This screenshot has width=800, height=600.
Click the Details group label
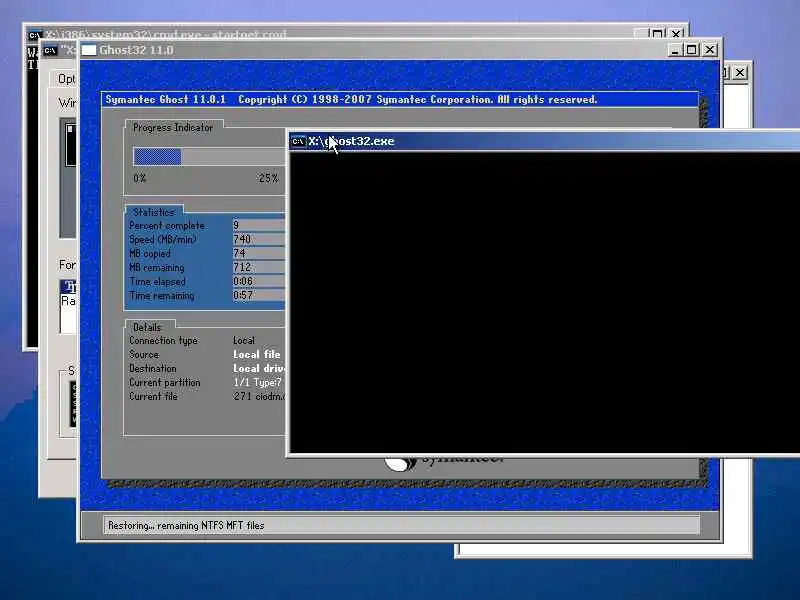147,327
